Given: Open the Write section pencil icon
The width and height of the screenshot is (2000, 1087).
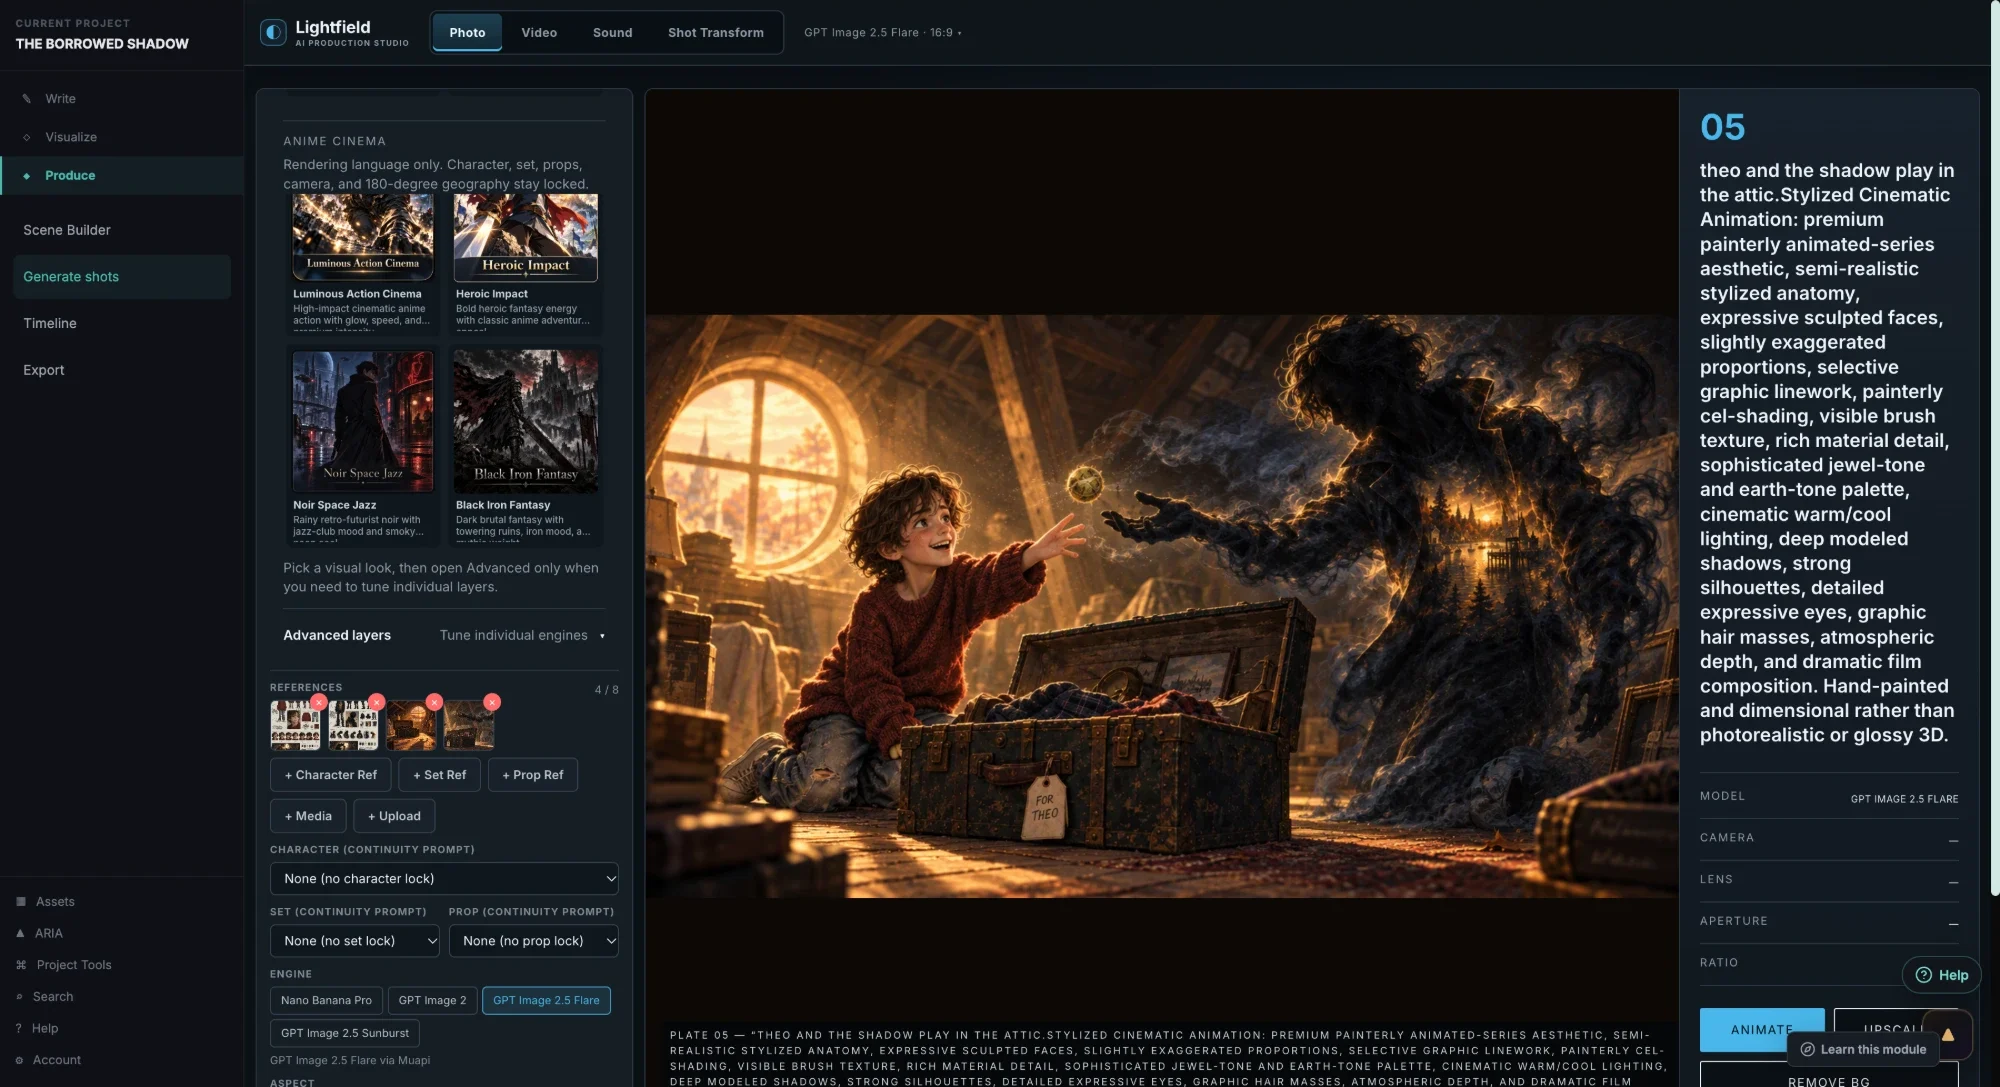Looking at the screenshot, I should coord(27,99).
